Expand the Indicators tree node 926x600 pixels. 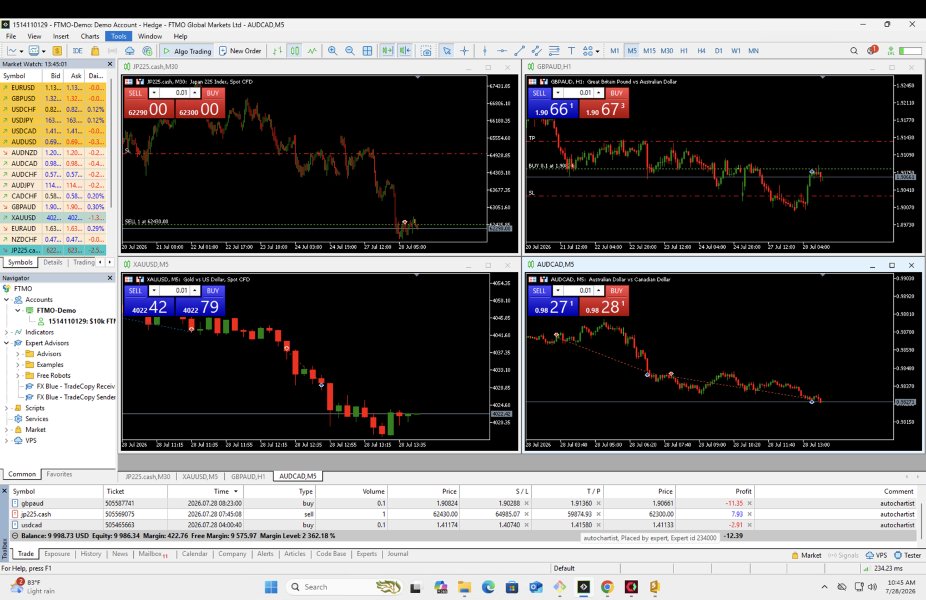pos(6,332)
